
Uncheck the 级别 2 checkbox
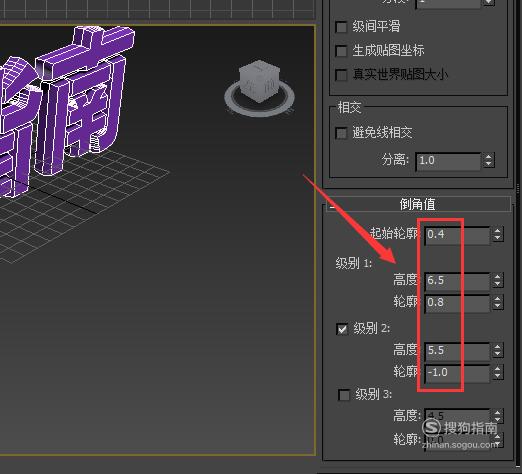tap(342, 329)
